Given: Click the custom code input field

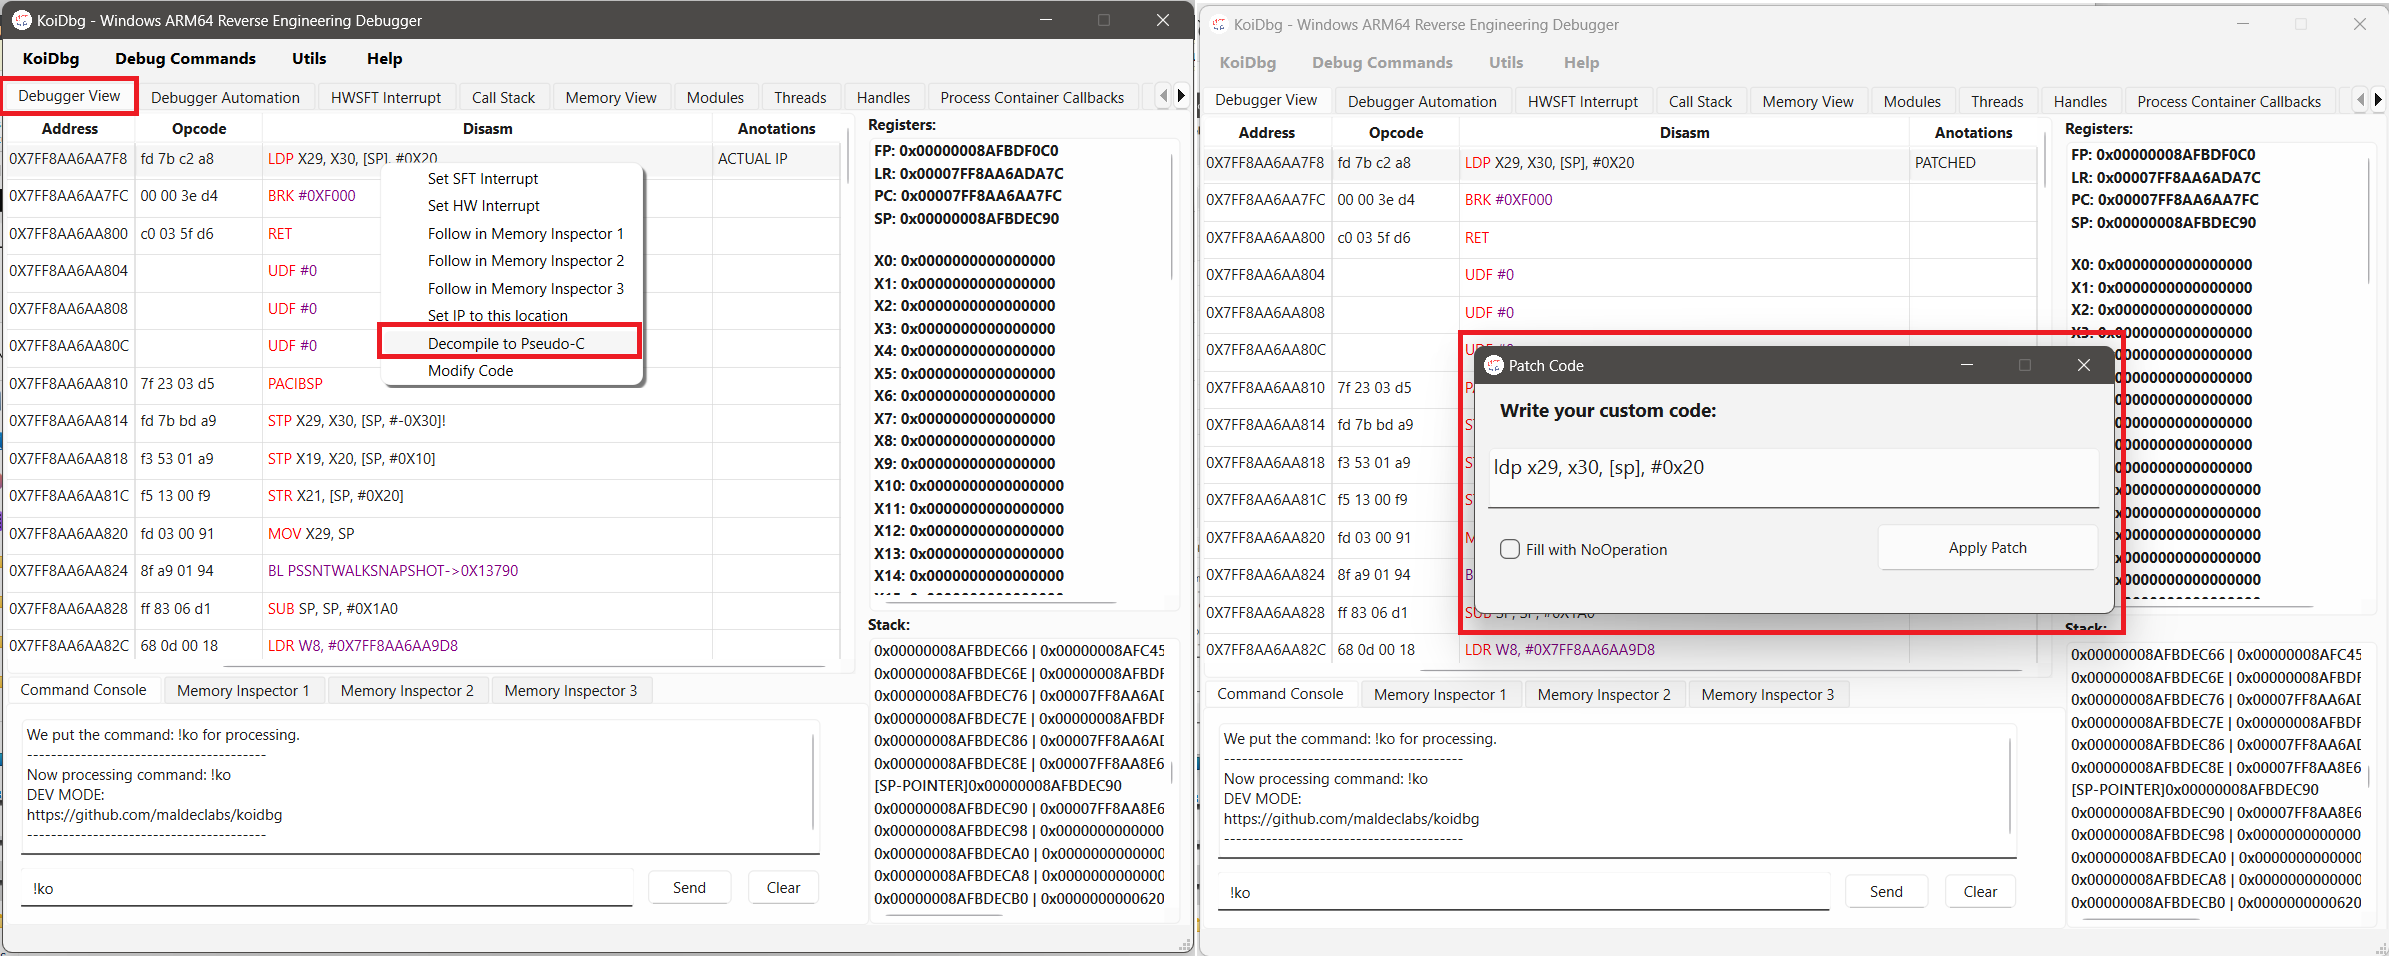Looking at the screenshot, I should (1793, 476).
